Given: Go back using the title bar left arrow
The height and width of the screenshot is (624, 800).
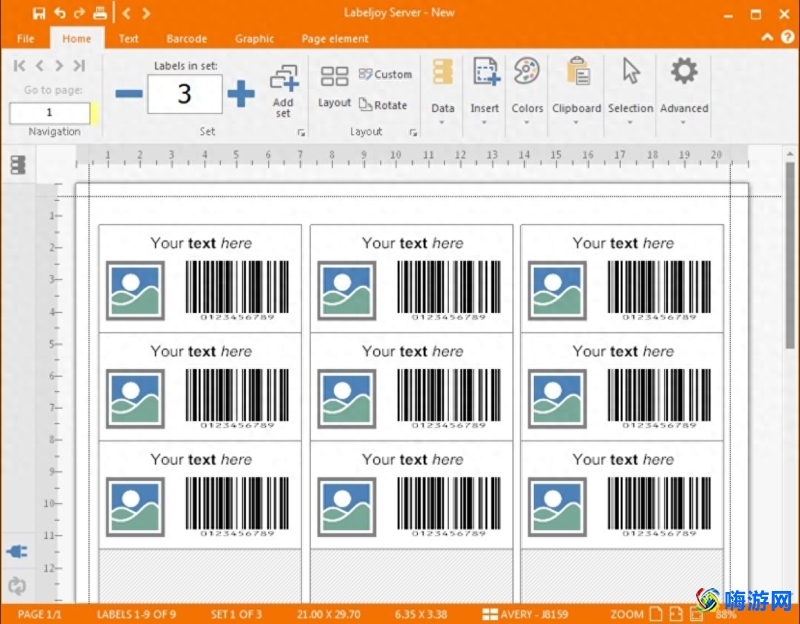Looking at the screenshot, I should [x=127, y=13].
